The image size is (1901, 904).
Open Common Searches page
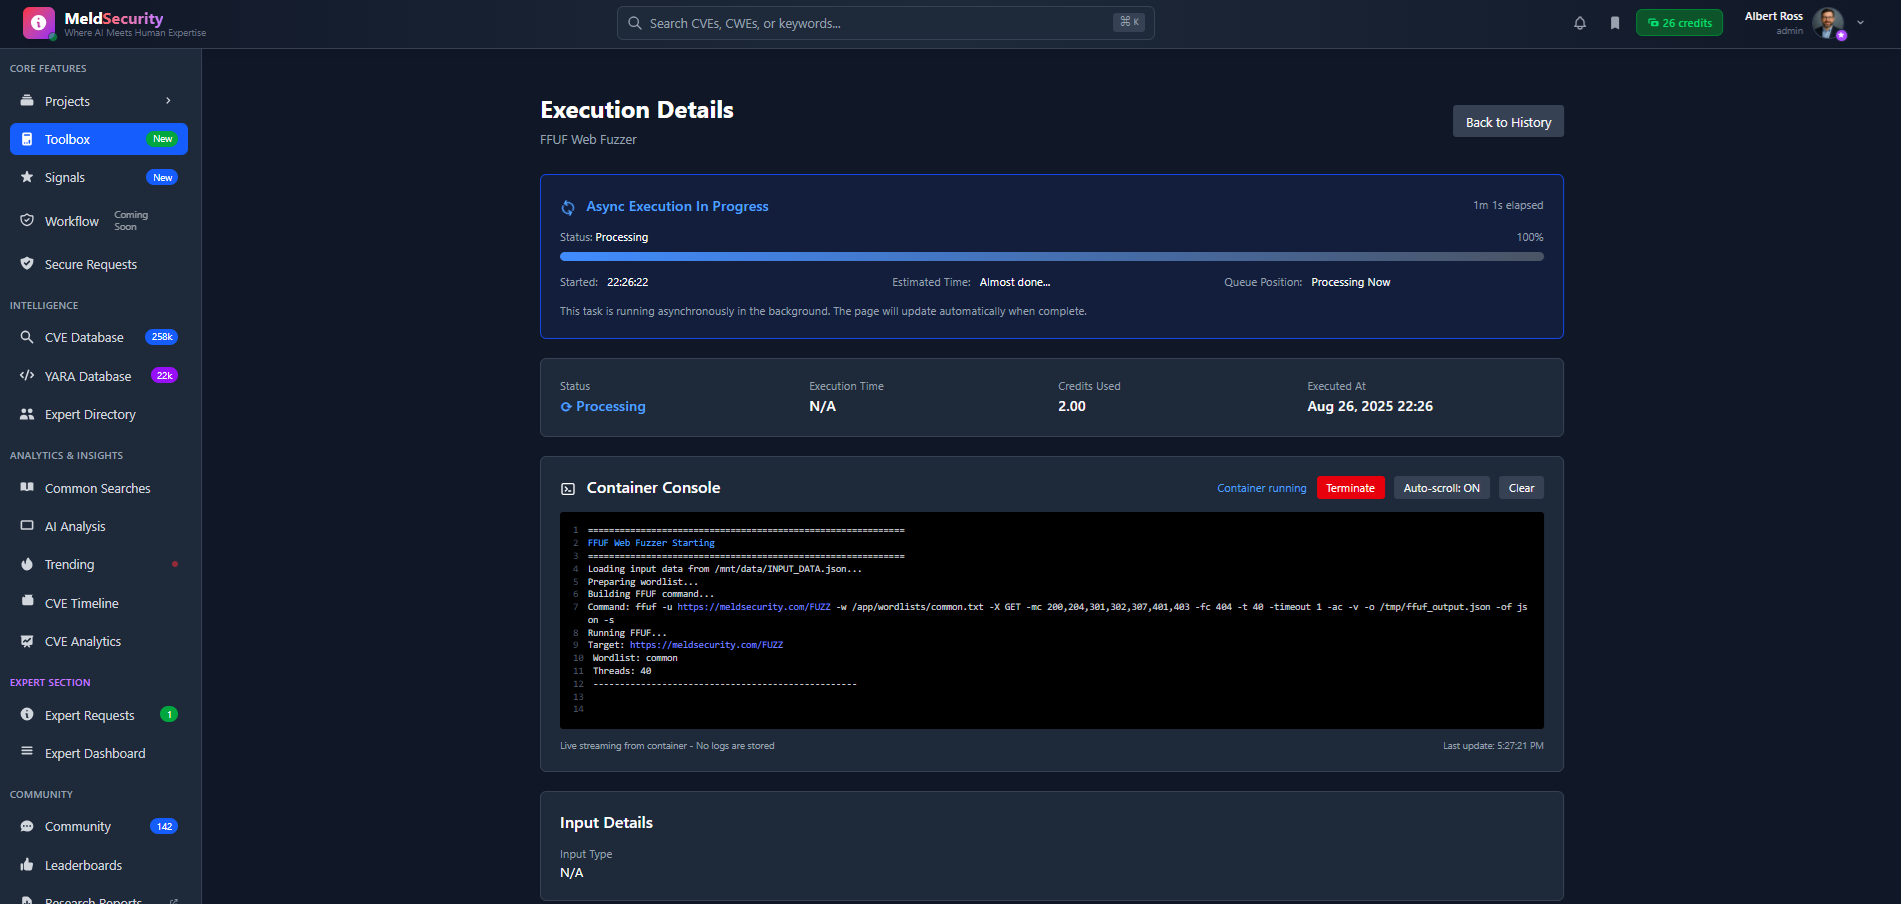click(x=99, y=488)
